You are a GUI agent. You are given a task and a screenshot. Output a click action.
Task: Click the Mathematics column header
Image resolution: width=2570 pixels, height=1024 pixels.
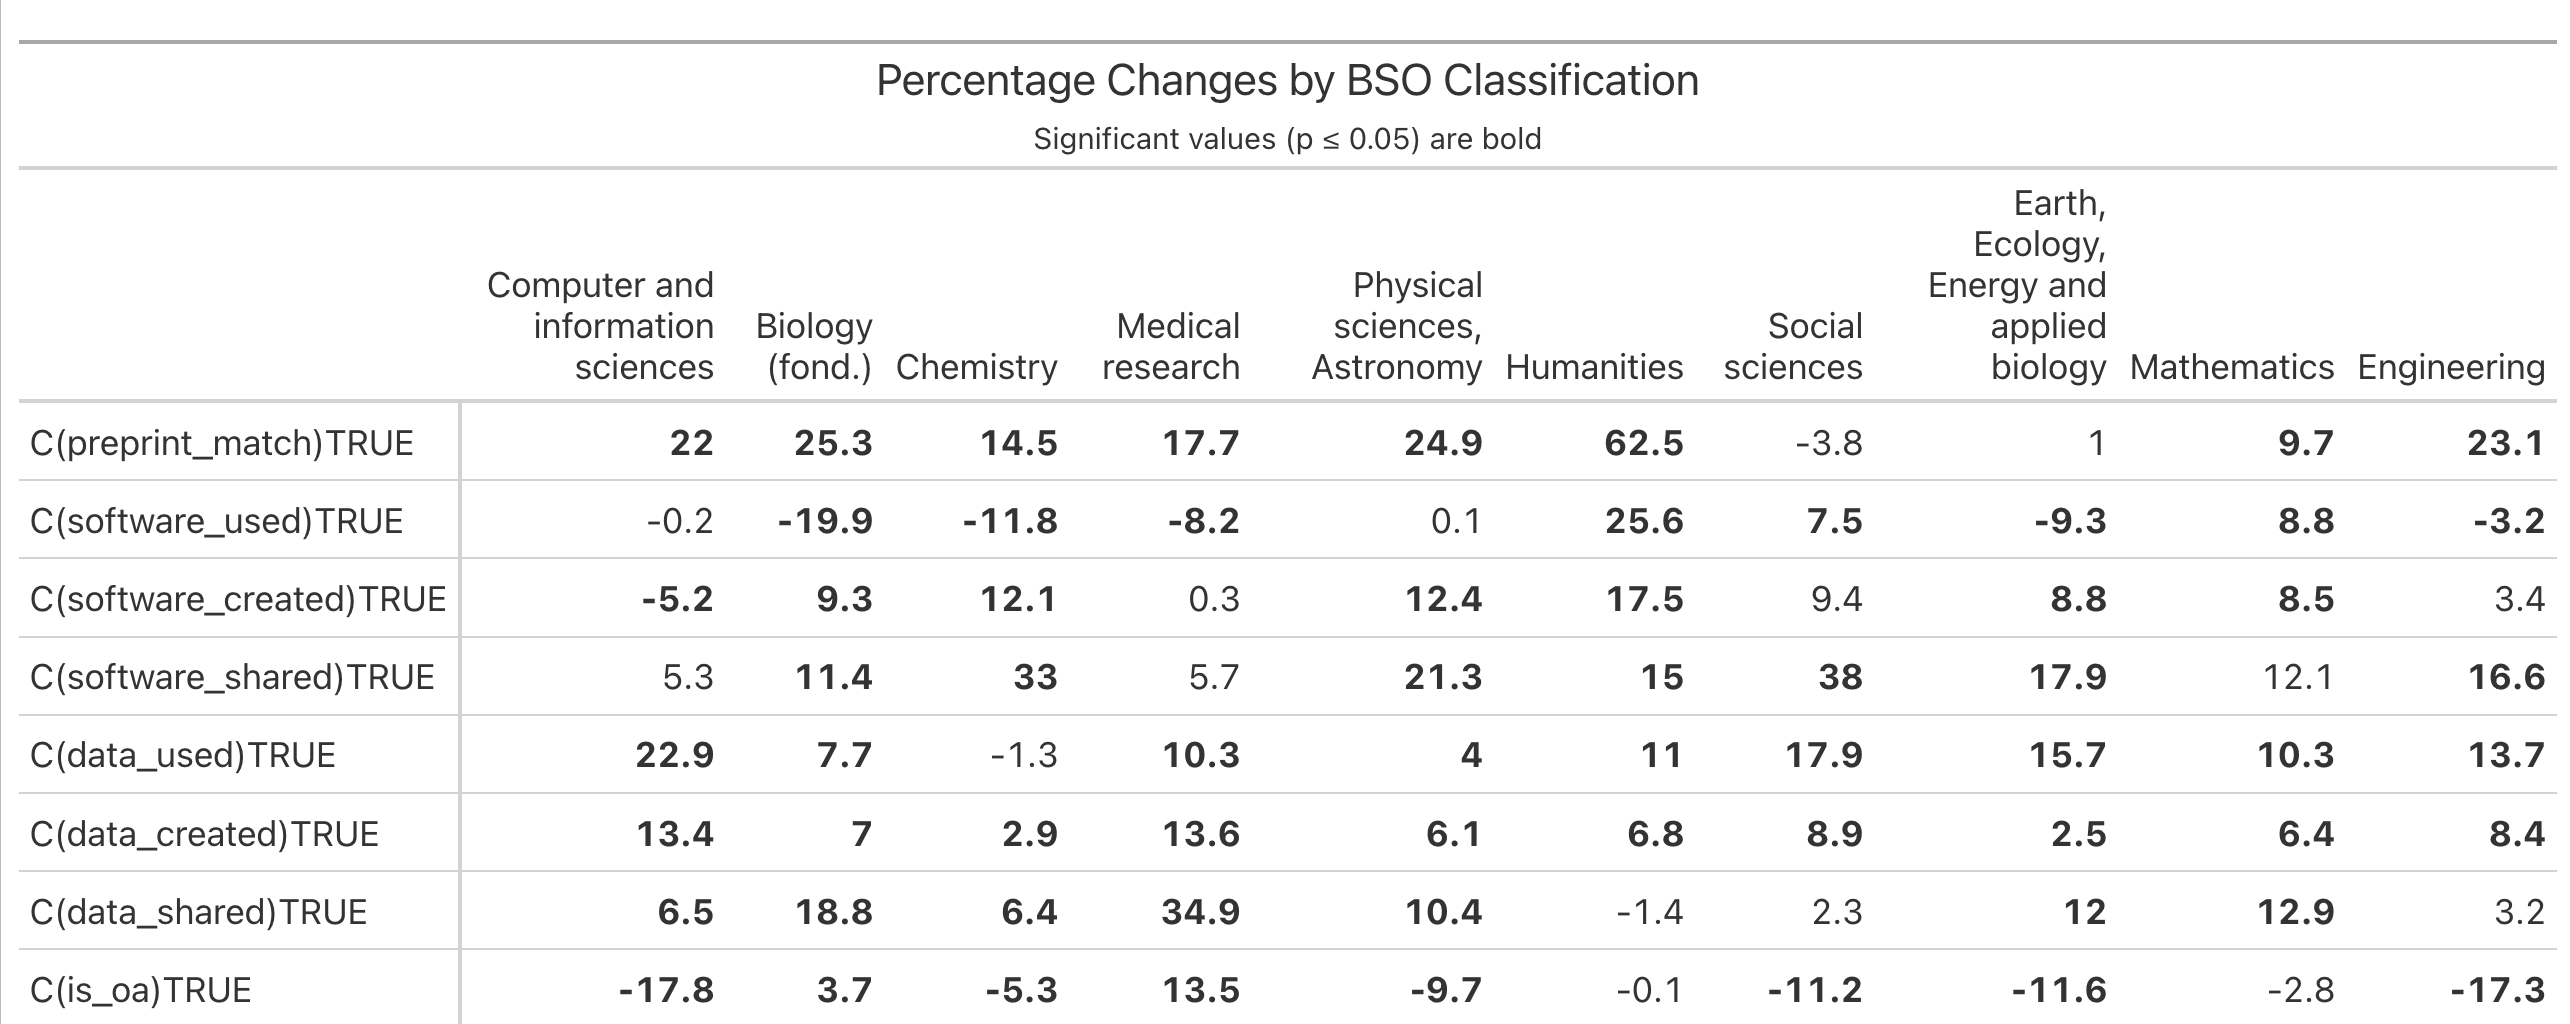pyautogui.click(x=2231, y=367)
